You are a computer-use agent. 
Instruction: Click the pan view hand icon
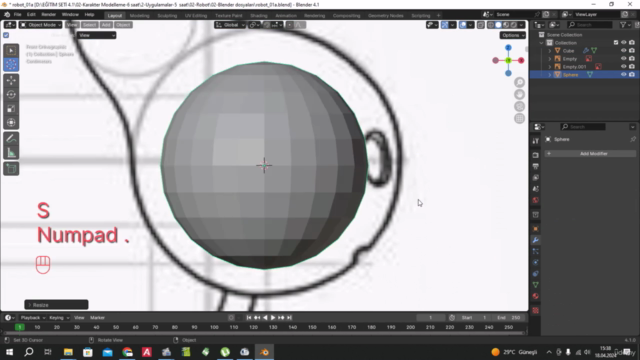click(519, 94)
